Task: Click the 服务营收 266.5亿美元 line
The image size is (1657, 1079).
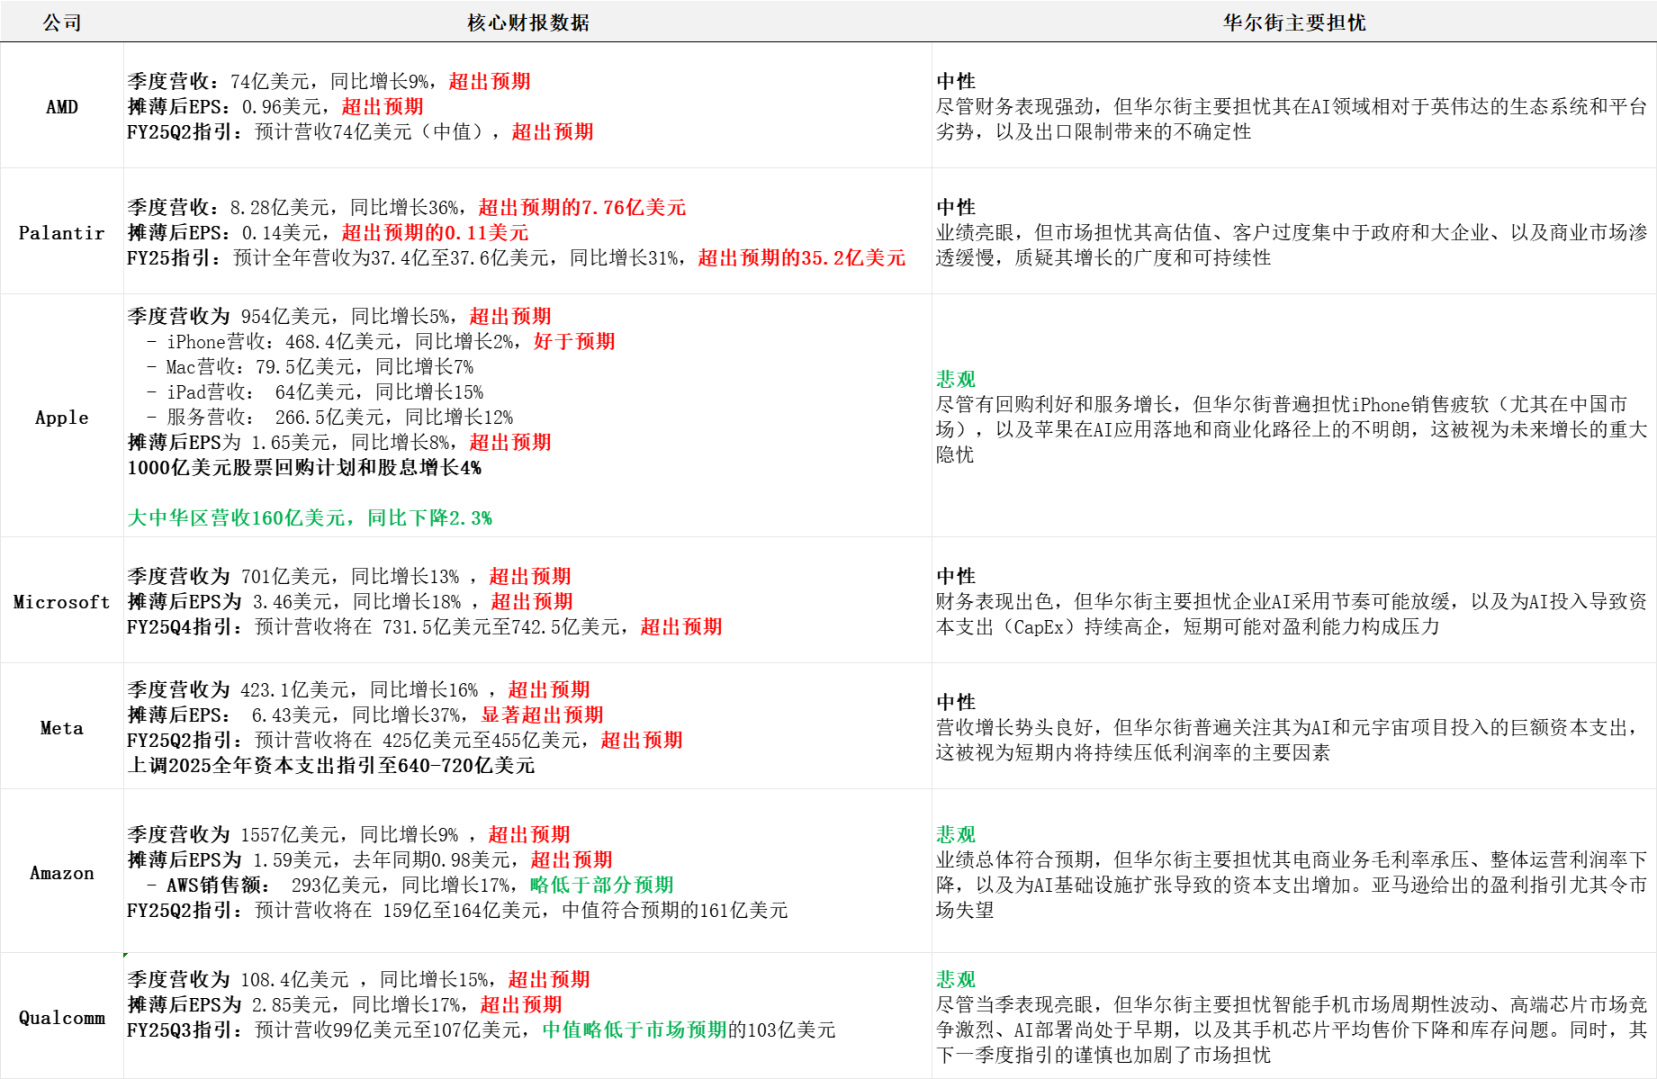Action: [x=330, y=416]
